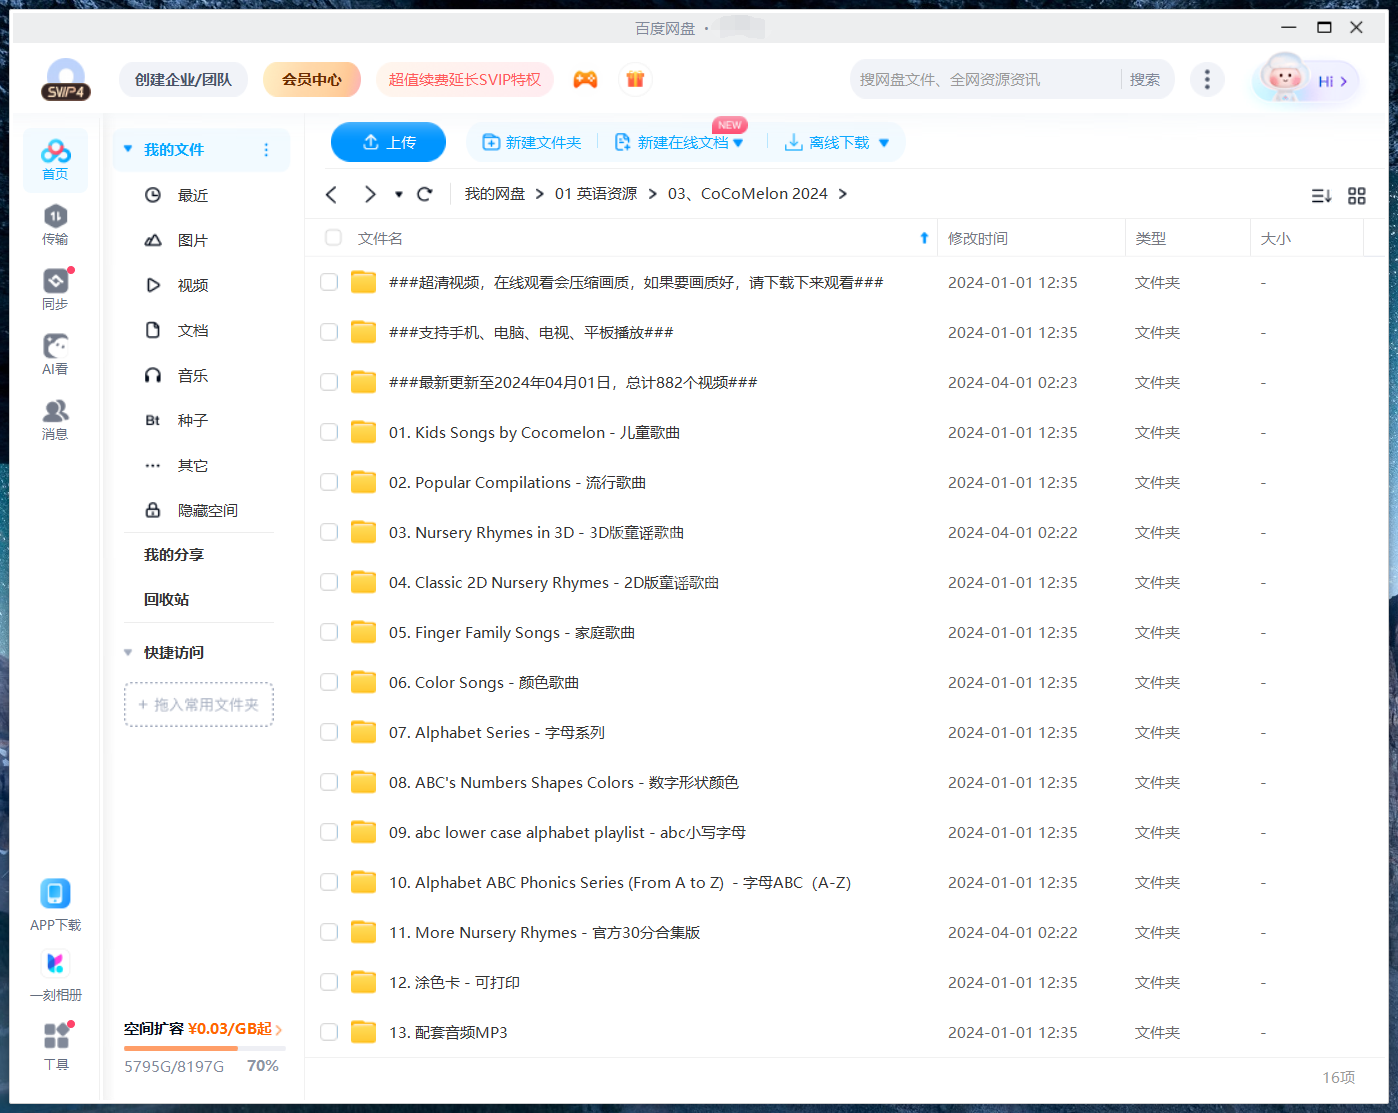Open the 消息 messages icon
The height and width of the screenshot is (1113, 1398).
tap(55, 419)
